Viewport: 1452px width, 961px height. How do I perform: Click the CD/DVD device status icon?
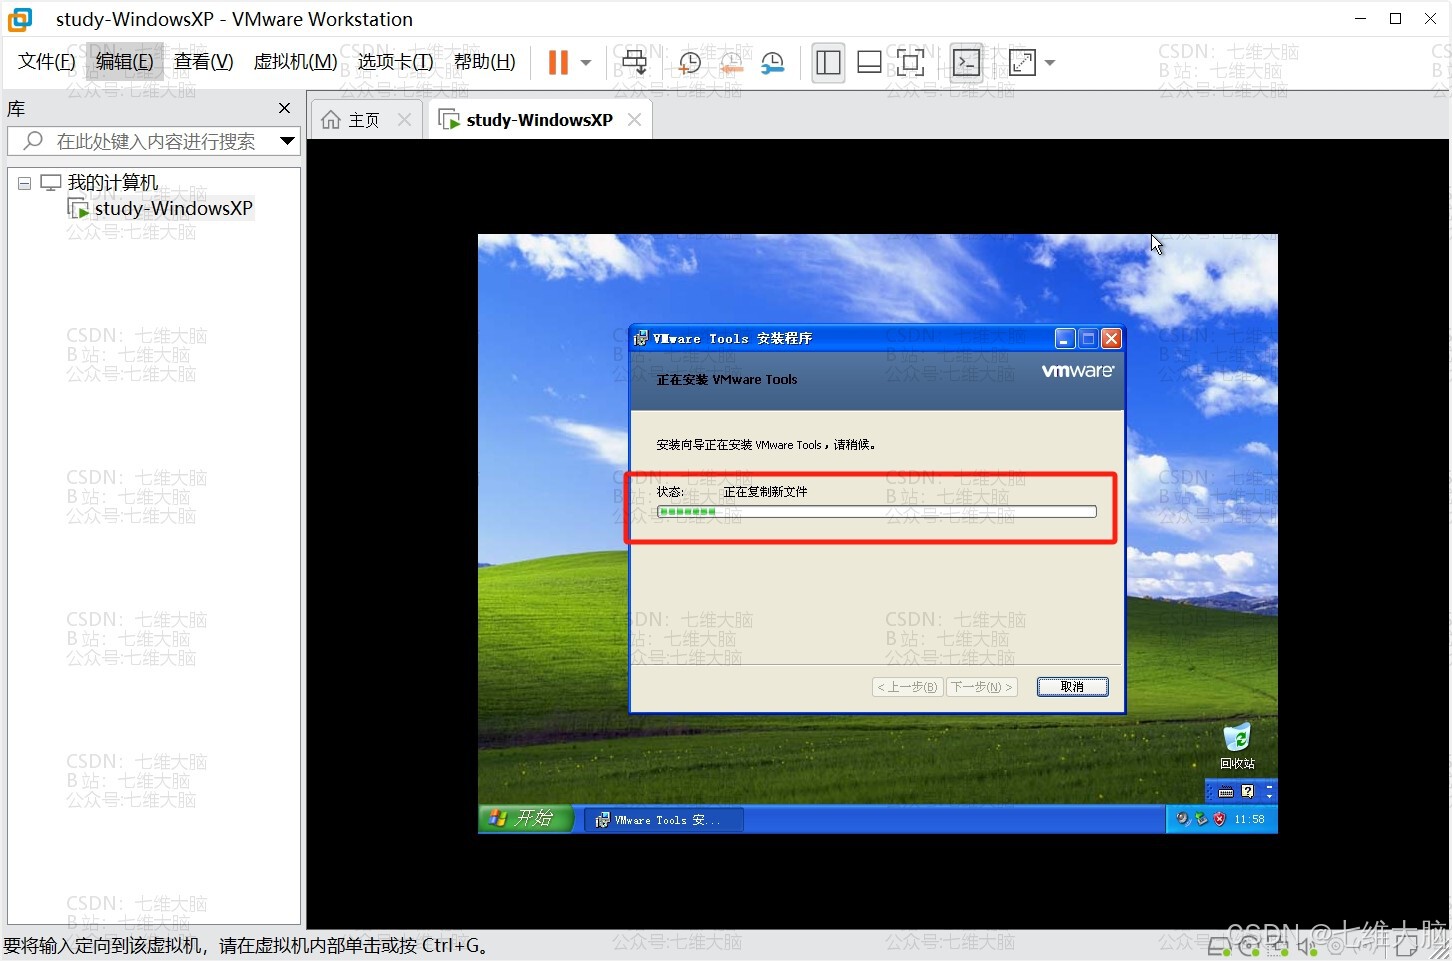(x=1248, y=947)
